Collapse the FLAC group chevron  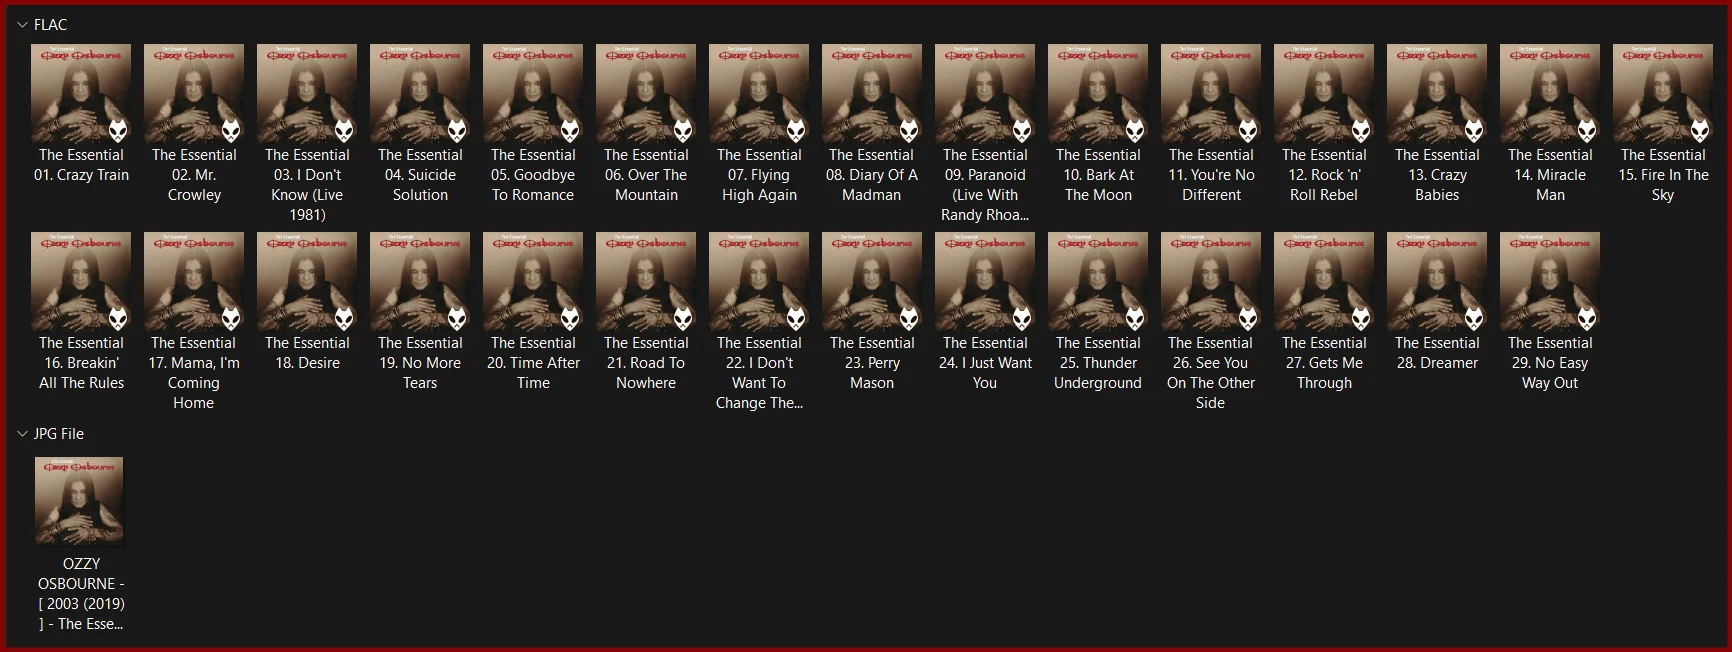tap(22, 25)
